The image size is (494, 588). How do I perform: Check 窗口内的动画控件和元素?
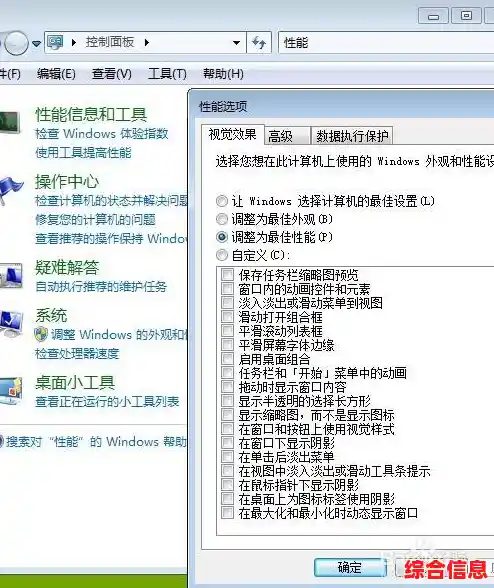(x=227, y=289)
